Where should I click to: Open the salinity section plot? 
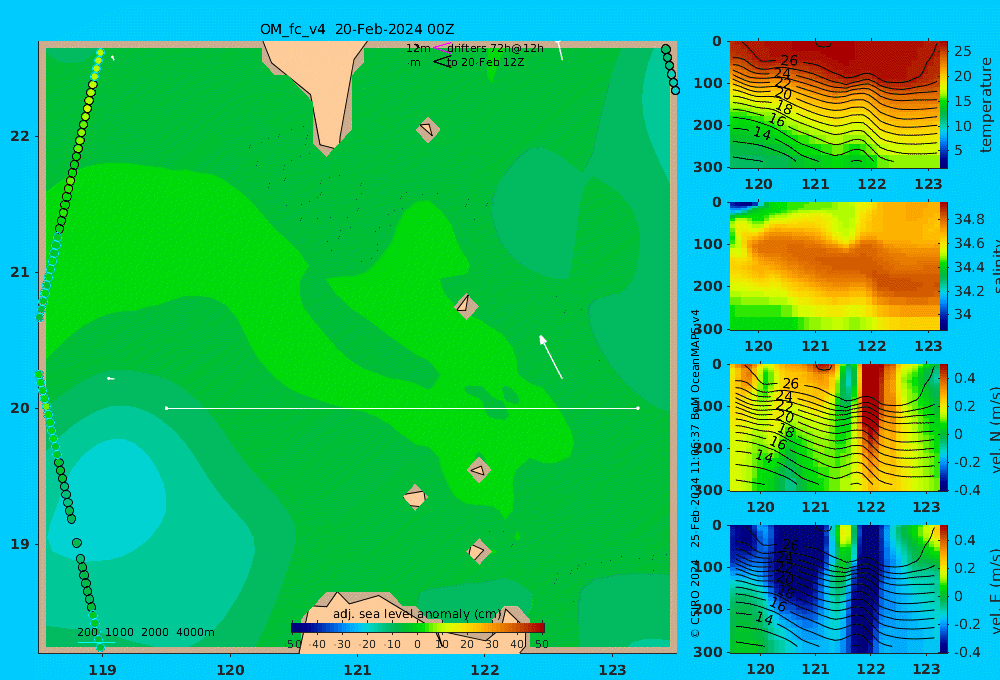834,266
